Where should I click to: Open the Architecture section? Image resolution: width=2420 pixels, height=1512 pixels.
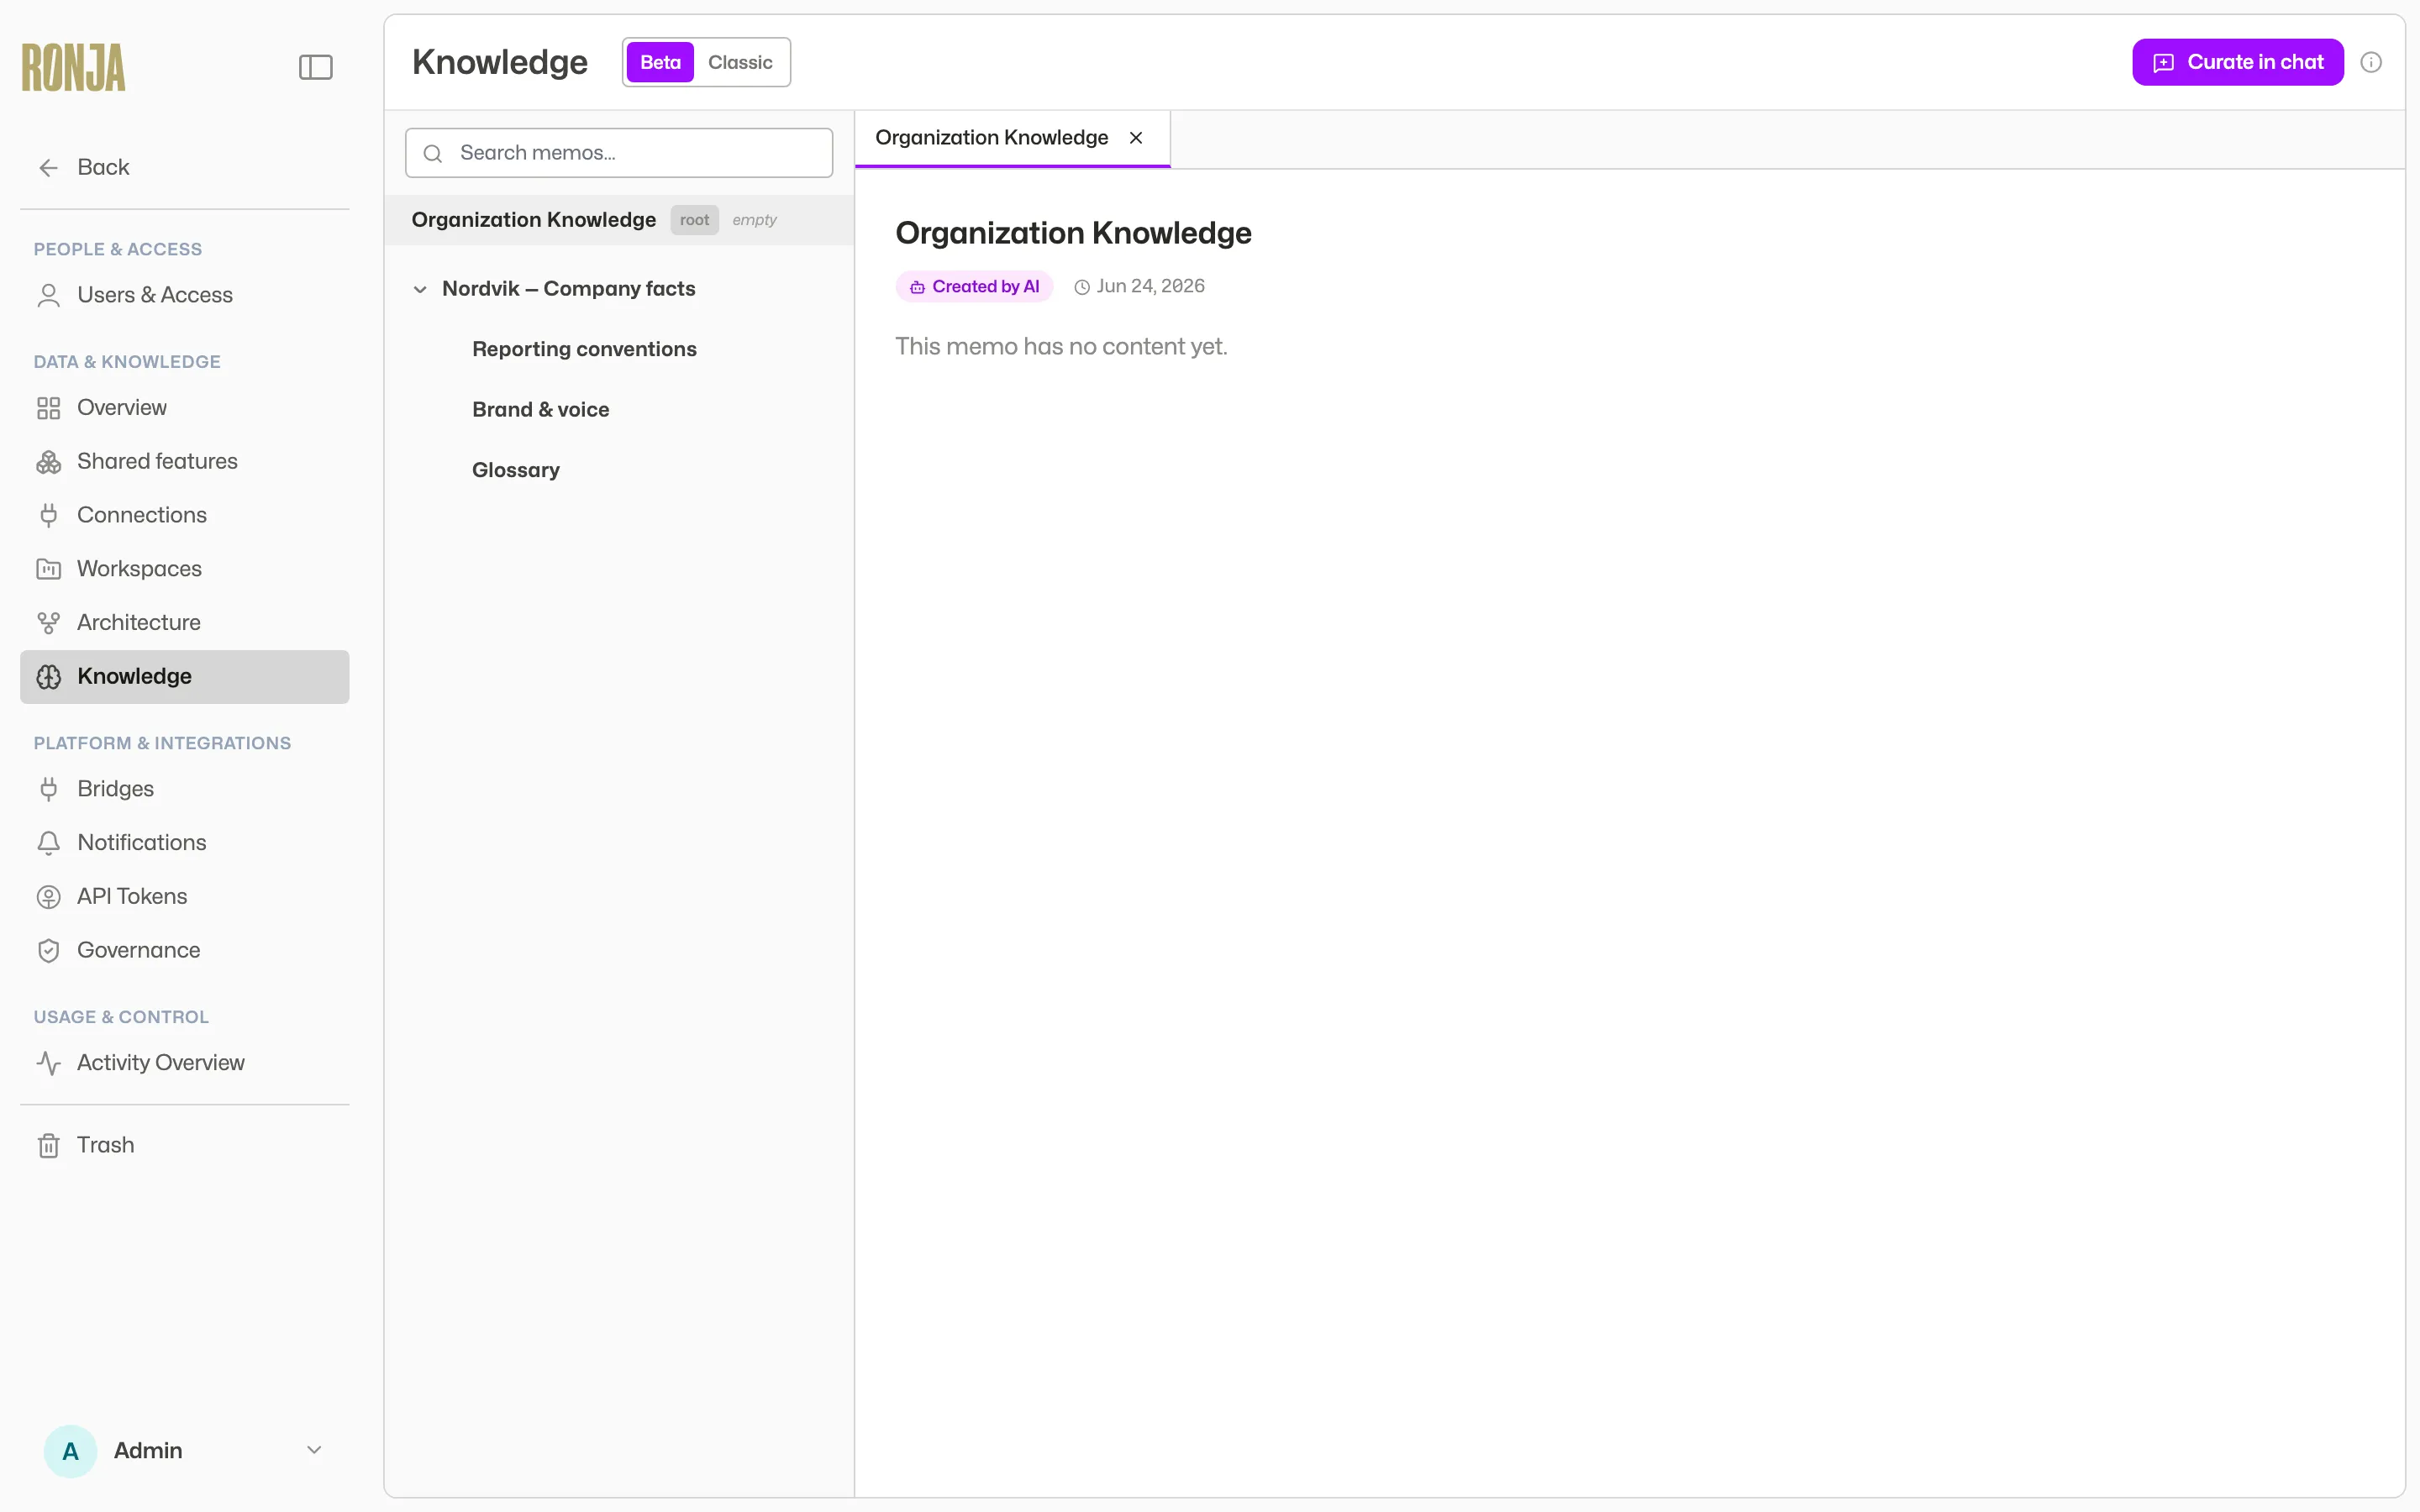pos(185,623)
